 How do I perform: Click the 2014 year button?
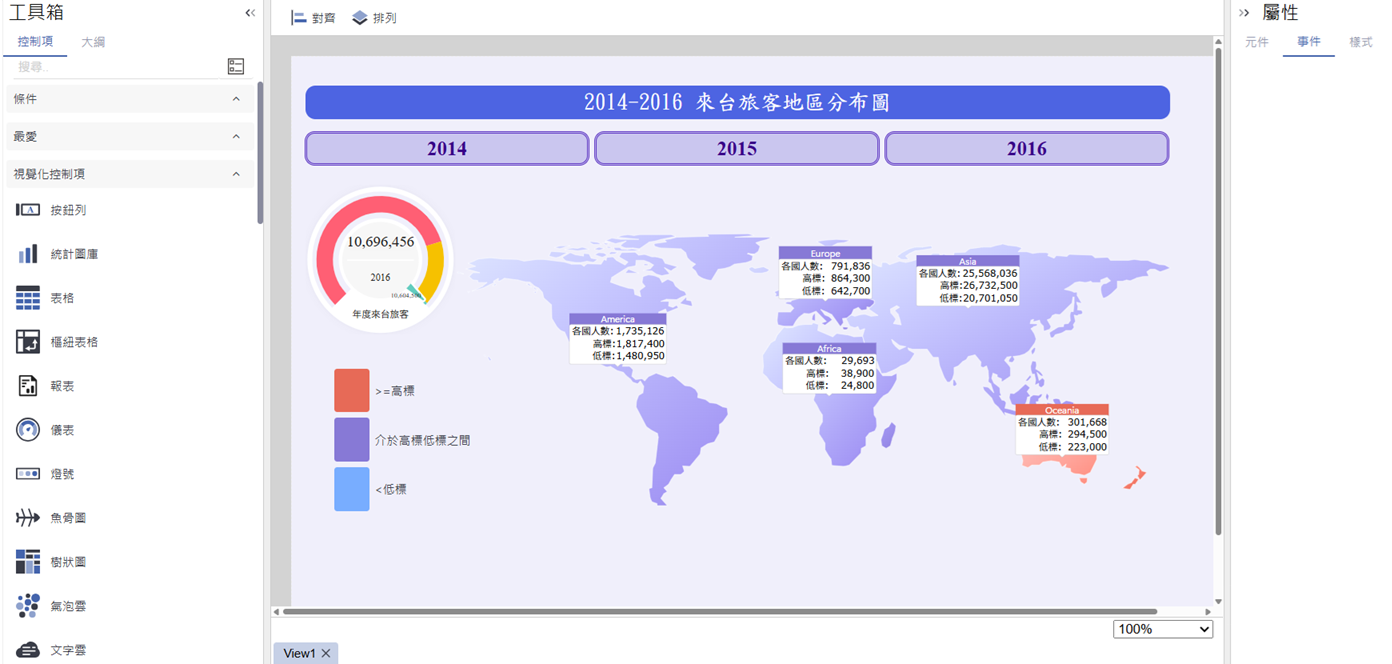447,149
